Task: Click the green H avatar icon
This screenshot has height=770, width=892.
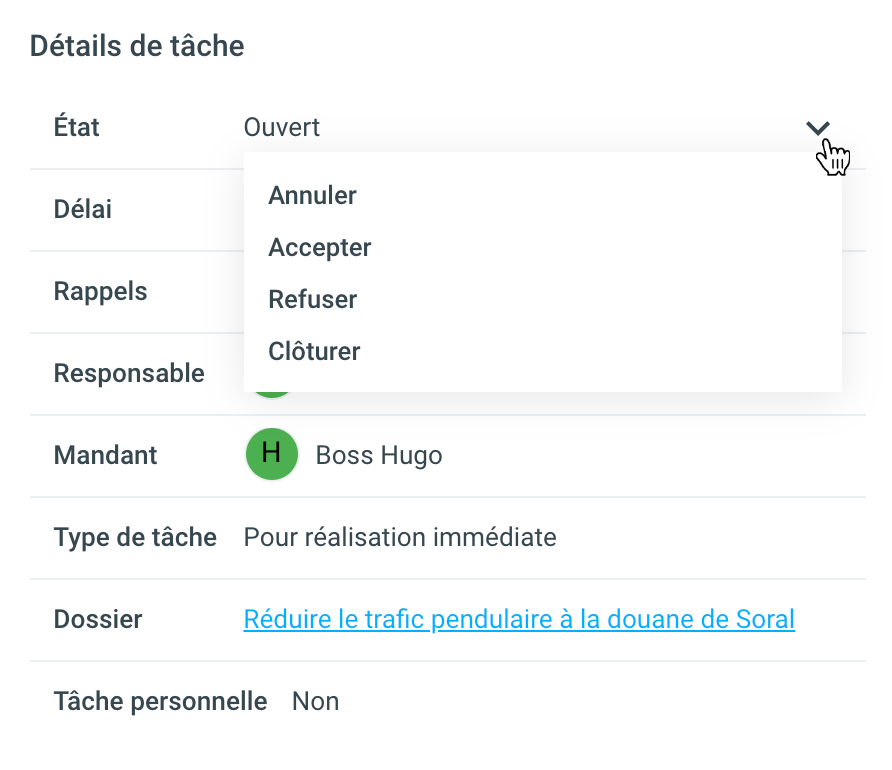Action: point(271,455)
